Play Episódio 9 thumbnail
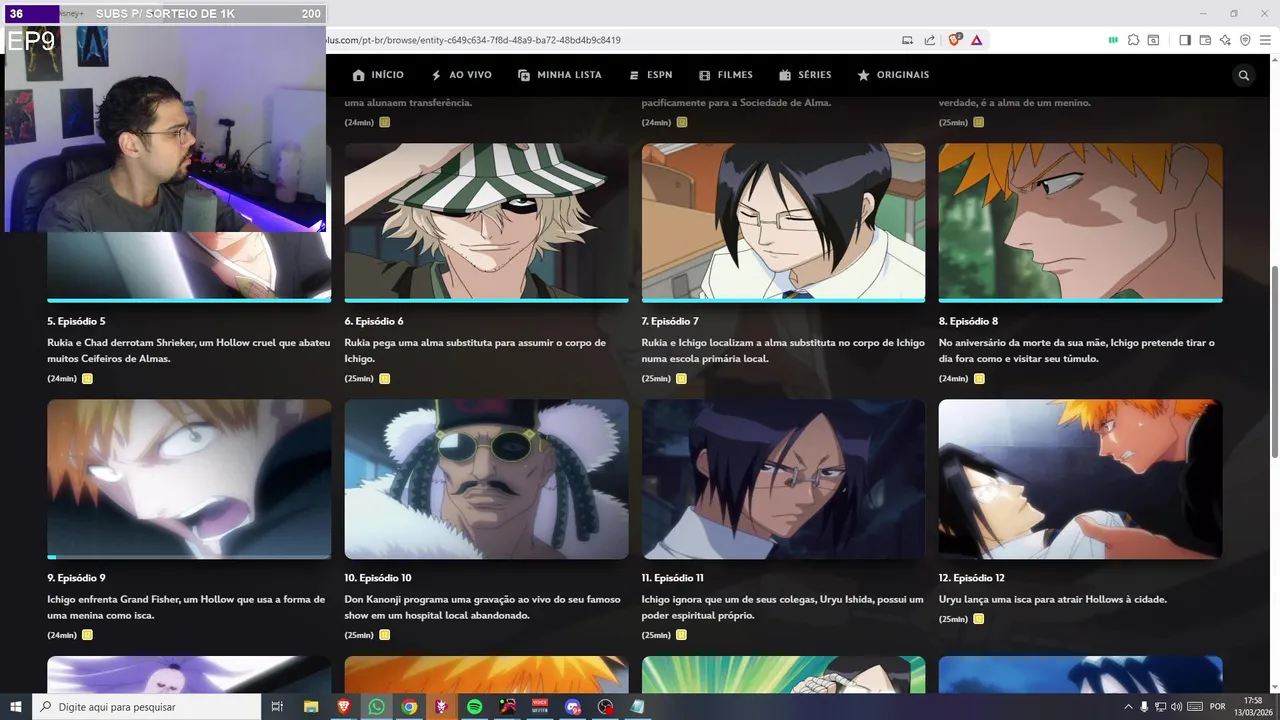The width and height of the screenshot is (1280, 720). pyautogui.click(x=189, y=478)
